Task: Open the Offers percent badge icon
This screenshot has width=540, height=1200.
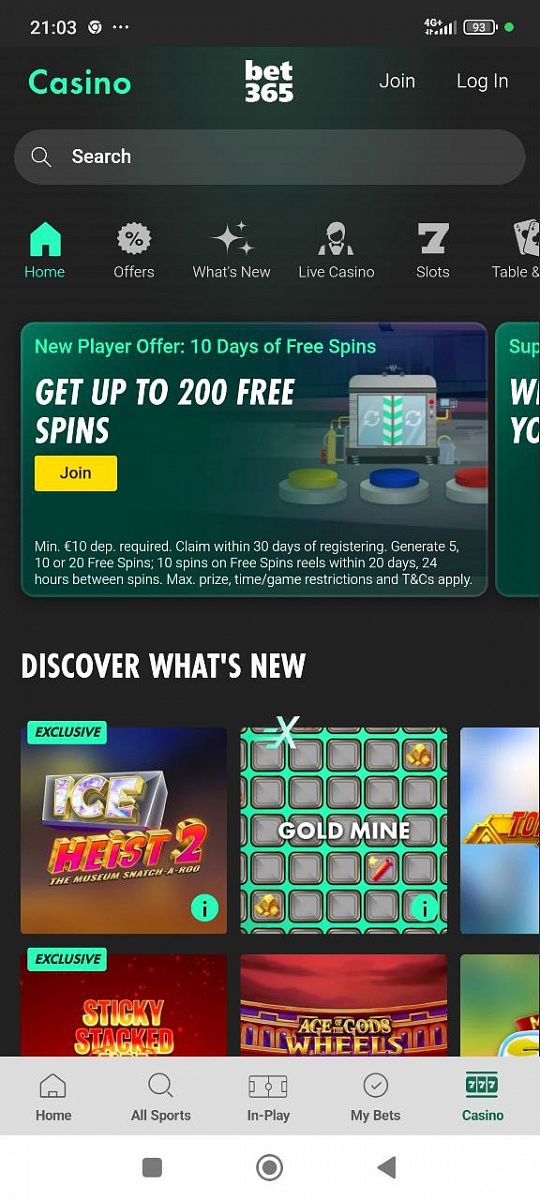Action: (134, 240)
